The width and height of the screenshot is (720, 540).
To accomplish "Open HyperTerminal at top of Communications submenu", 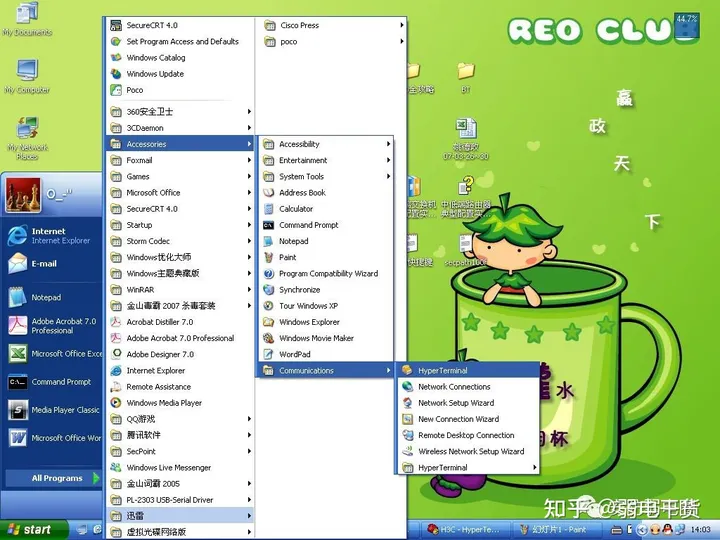I will click(x=467, y=371).
